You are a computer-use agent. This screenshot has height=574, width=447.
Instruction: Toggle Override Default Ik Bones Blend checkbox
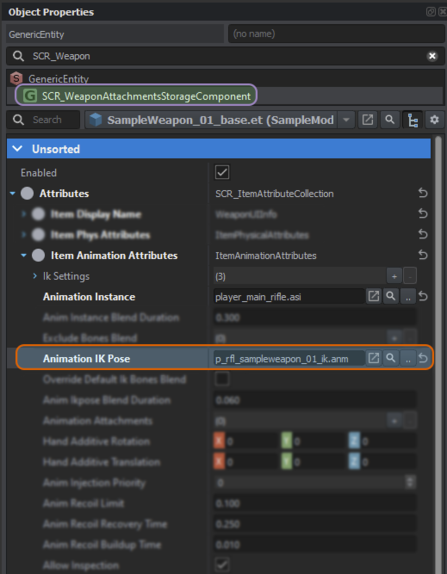(222, 379)
